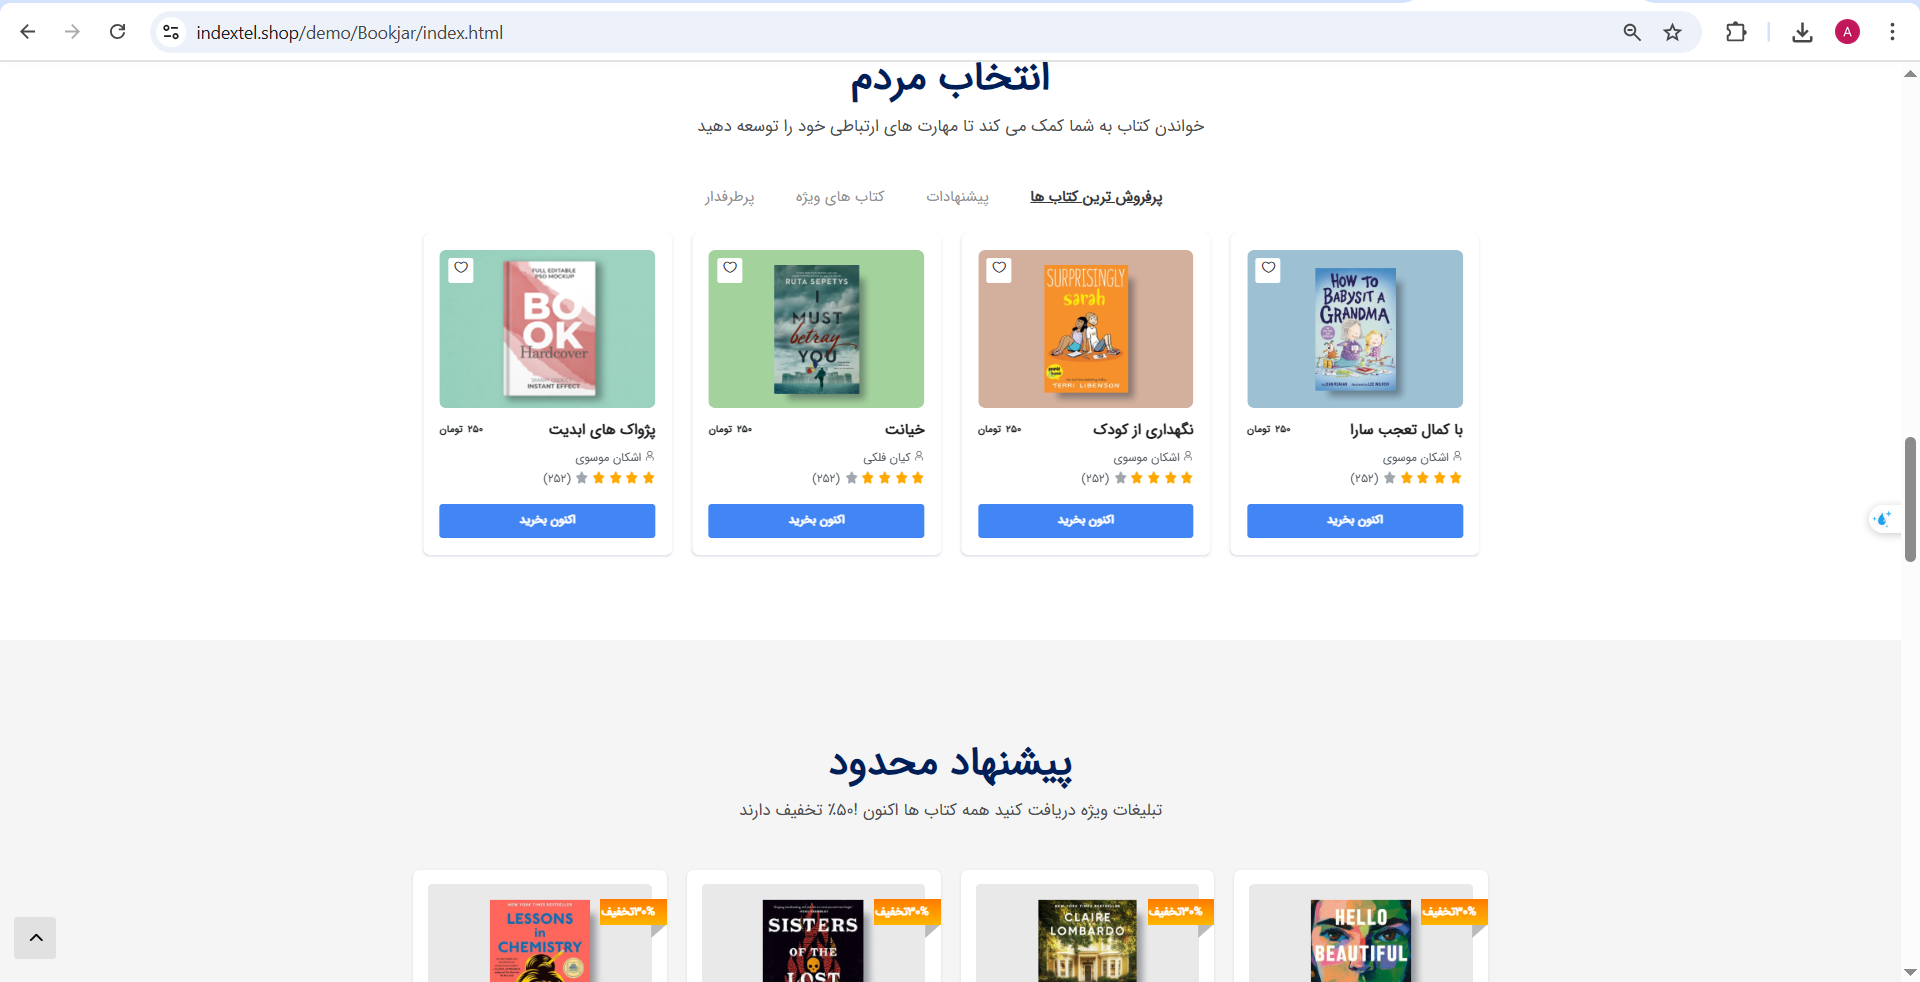Image resolution: width=1920 pixels, height=982 pixels.
Task: Click the scroll-to-top arrow button
Action: coord(36,938)
